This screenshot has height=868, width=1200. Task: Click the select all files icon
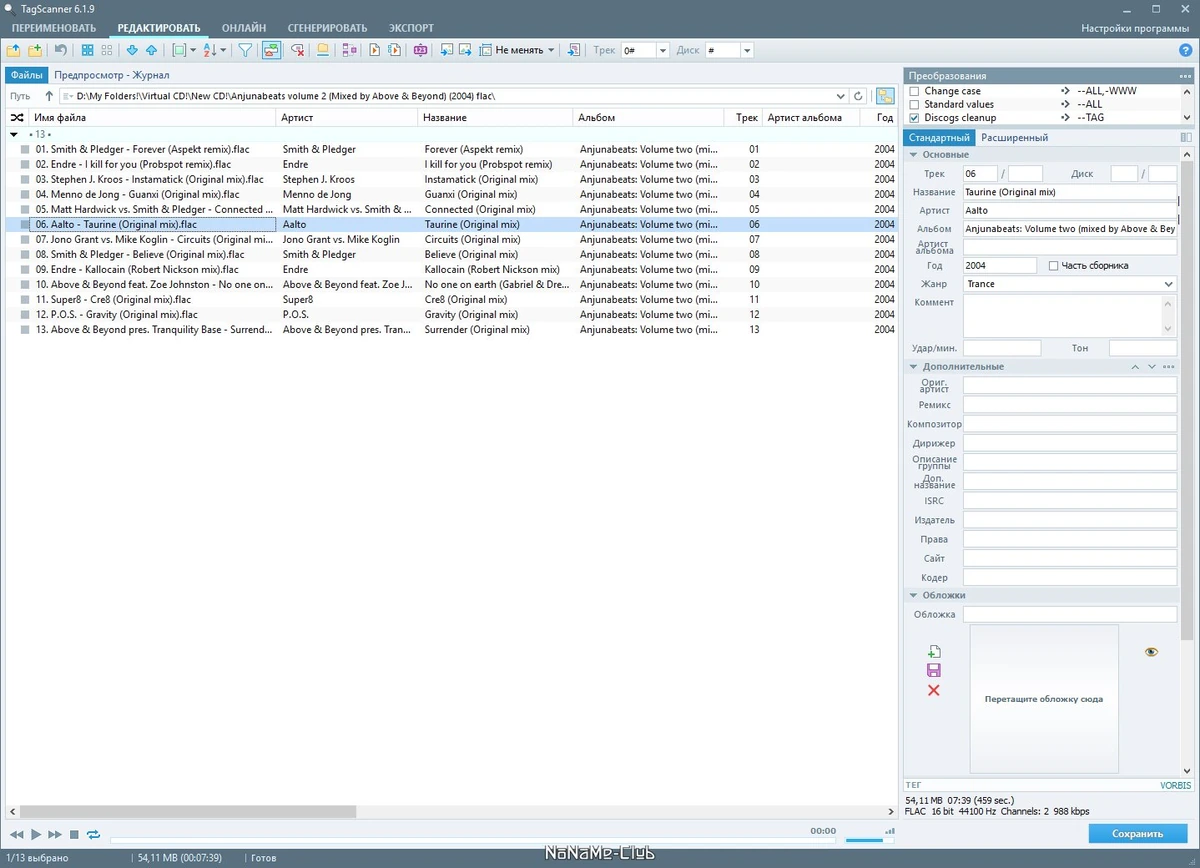(x=88, y=50)
